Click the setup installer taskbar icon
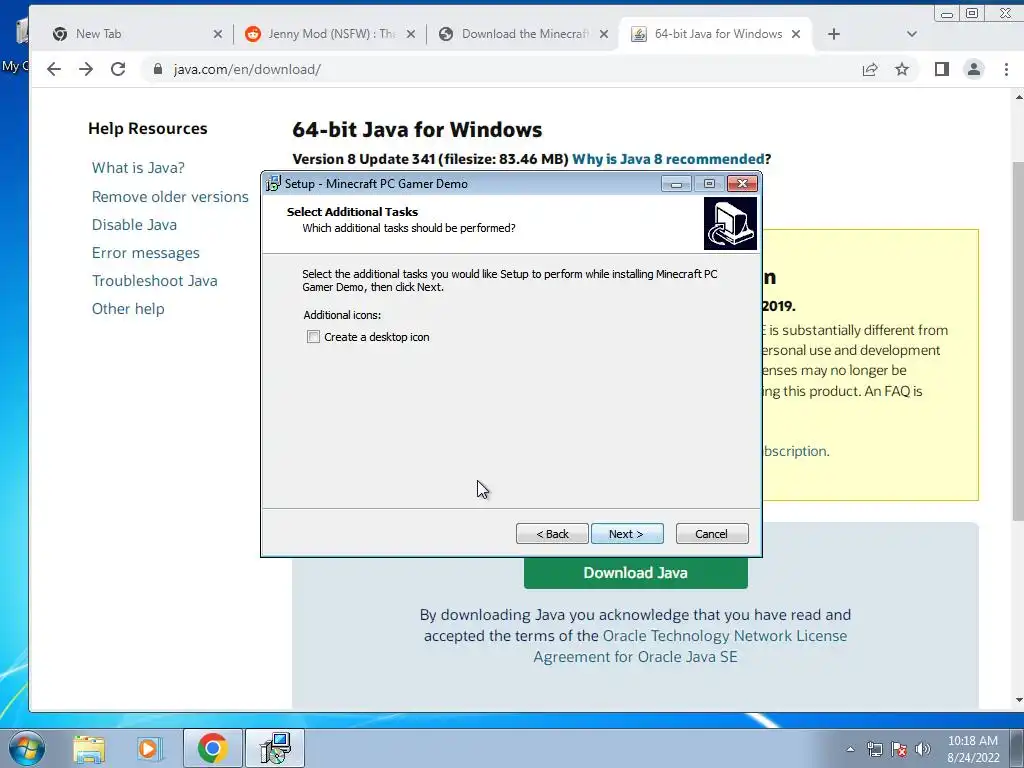Image resolution: width=1024 pixels, height=768 pixels. [x=275, y=748]
